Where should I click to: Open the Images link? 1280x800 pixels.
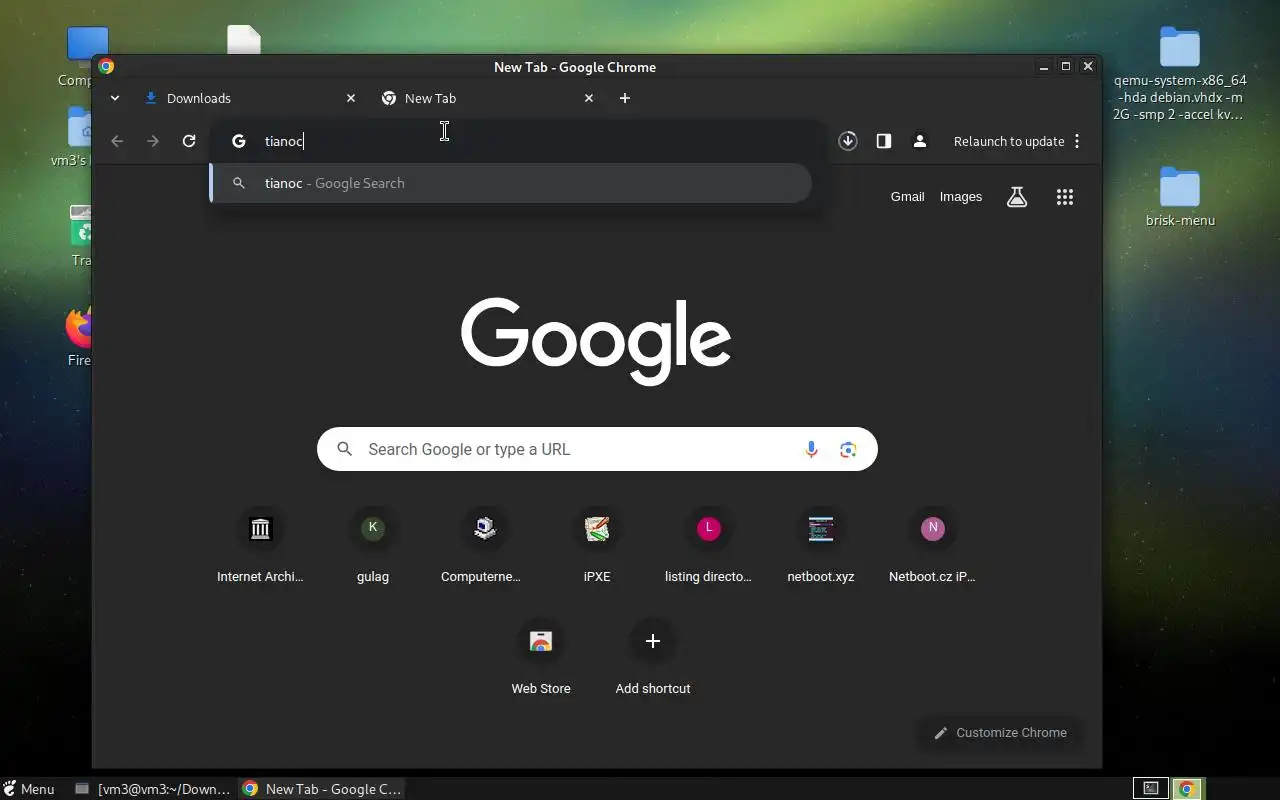961,197
